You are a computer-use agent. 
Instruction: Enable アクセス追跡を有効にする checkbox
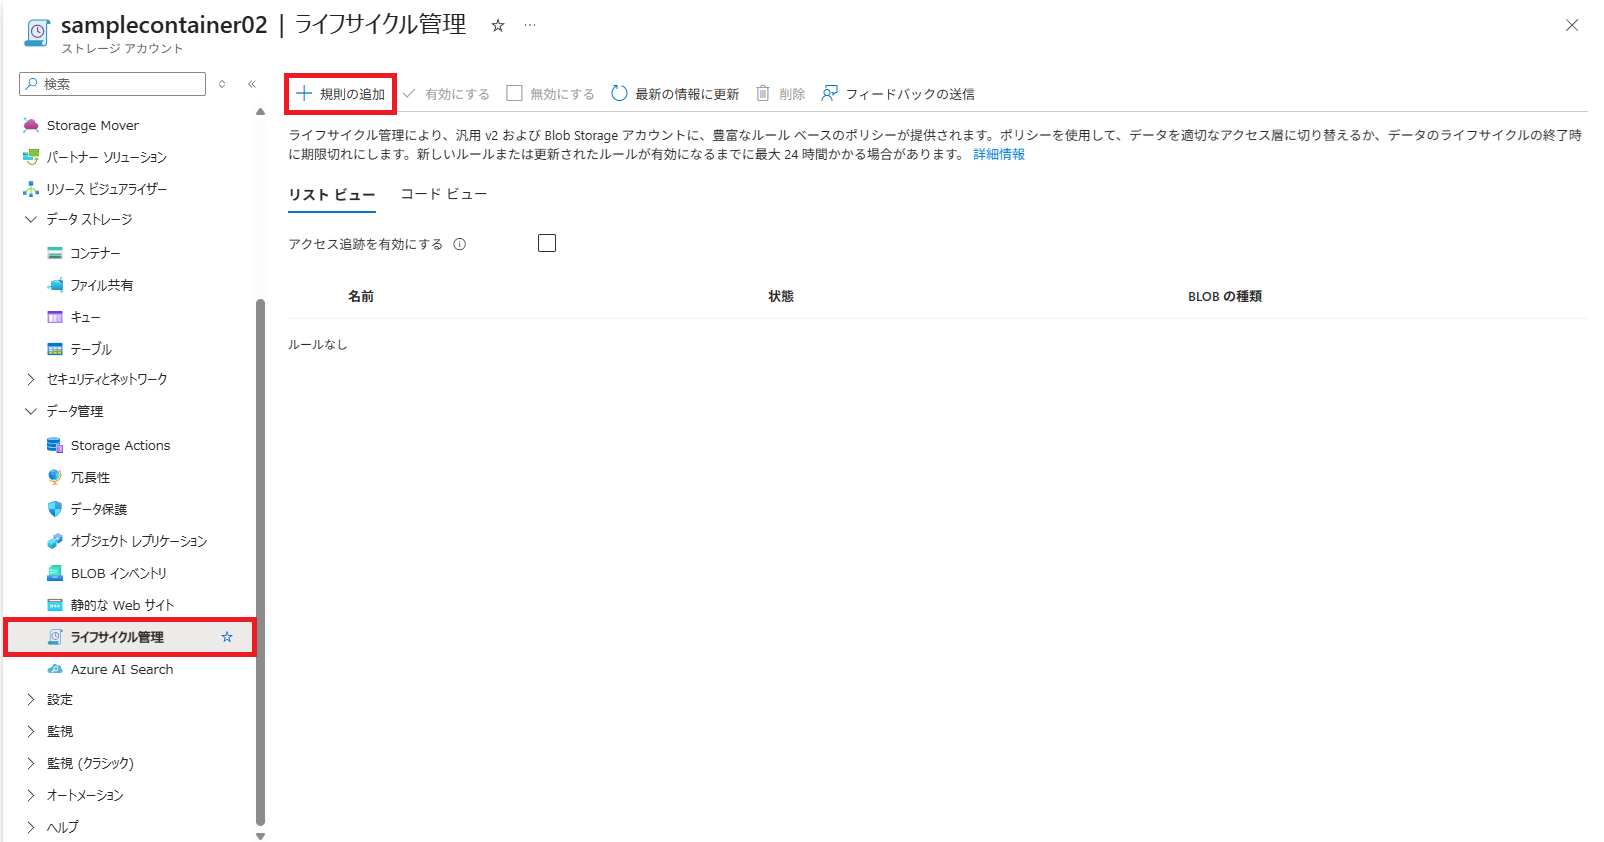click(547, 243)
